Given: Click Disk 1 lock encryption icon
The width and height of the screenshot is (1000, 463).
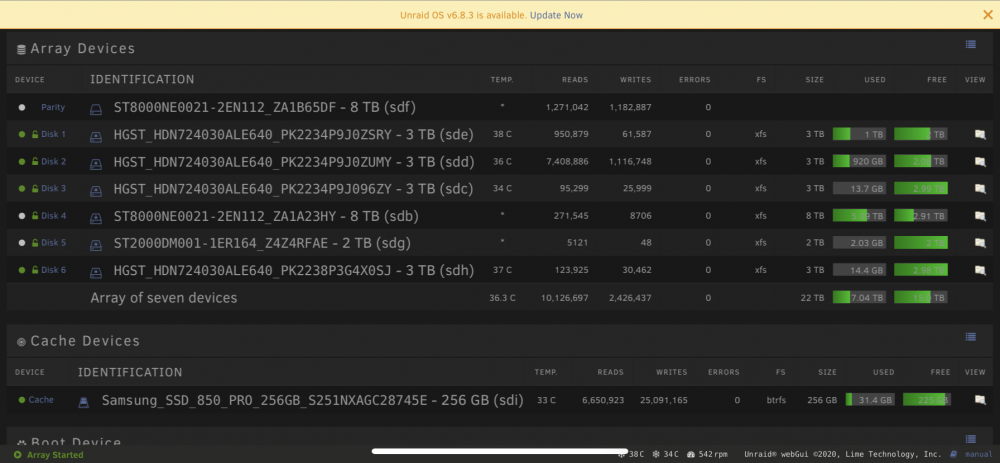Looking at the screenshot, I should coord(35,135).
